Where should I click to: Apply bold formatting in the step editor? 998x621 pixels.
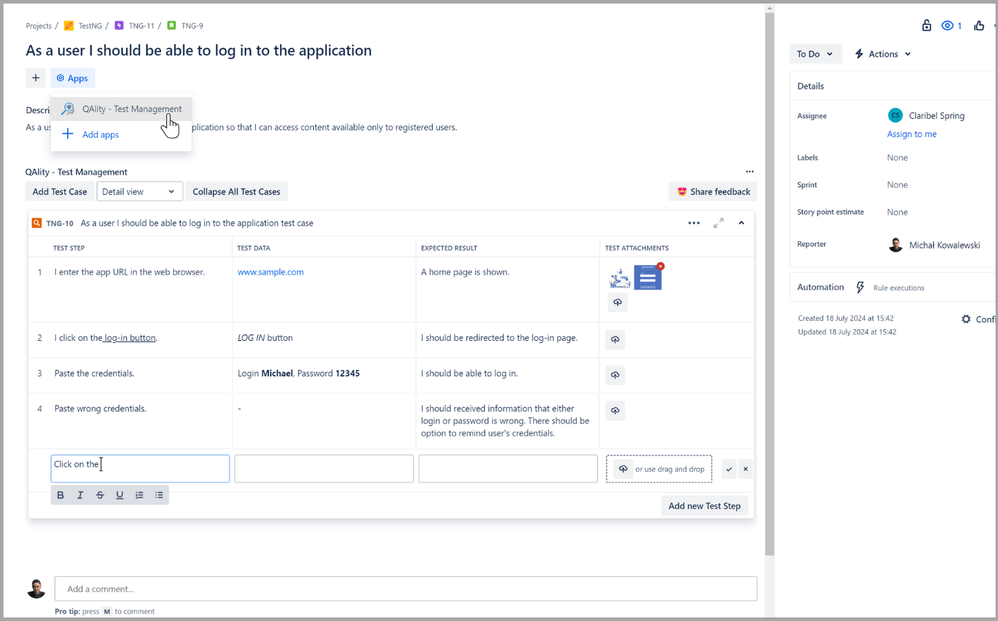point(60,494)
